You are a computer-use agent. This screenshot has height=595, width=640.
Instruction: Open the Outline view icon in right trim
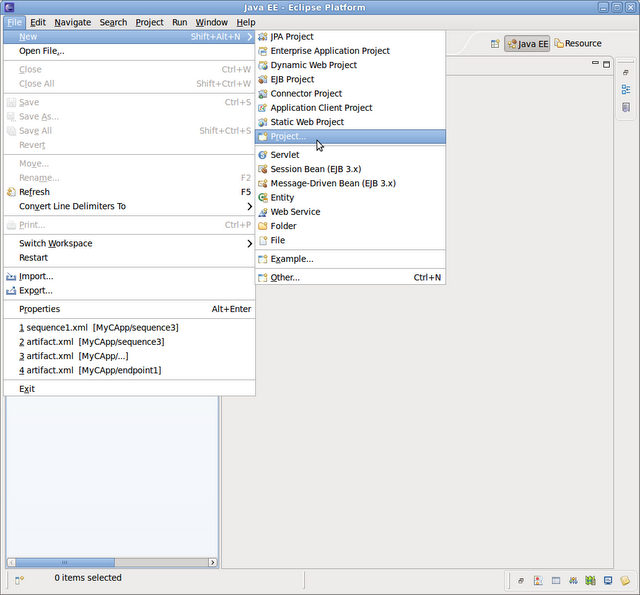click(x=626, y=89)
